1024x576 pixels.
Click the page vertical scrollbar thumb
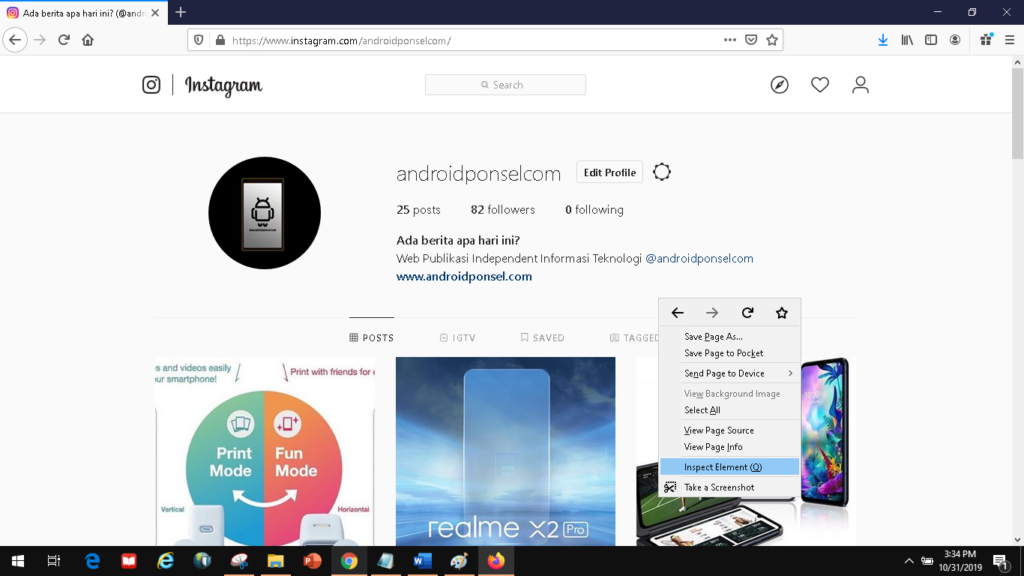pyautogui.click(x=1017, y=113)
